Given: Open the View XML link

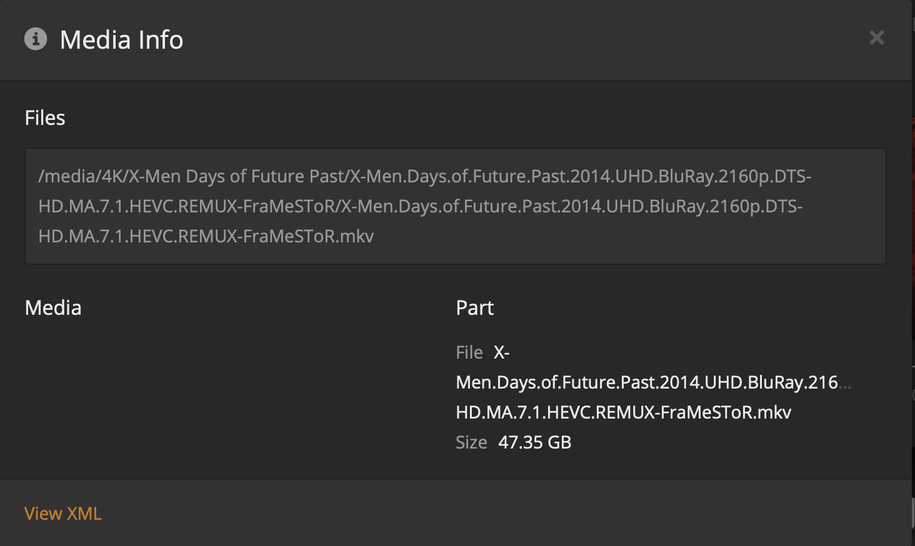Looking at the screenshot, I should coord(63,513).
